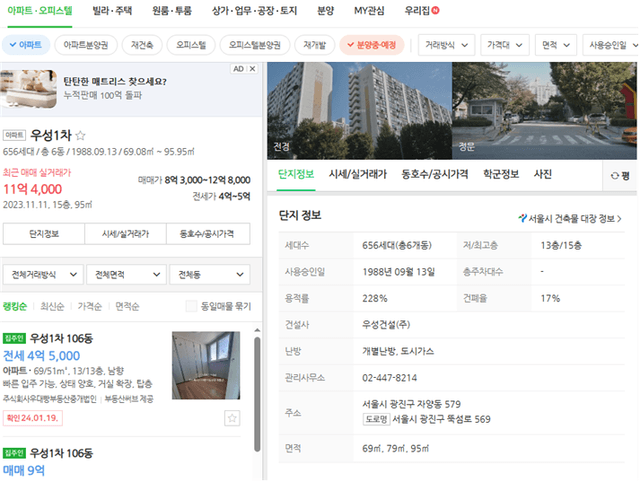The height and width of the screenshot is (482, 640).
Task: Sort listings by 가격순
Action: click(x=90, y=306)
